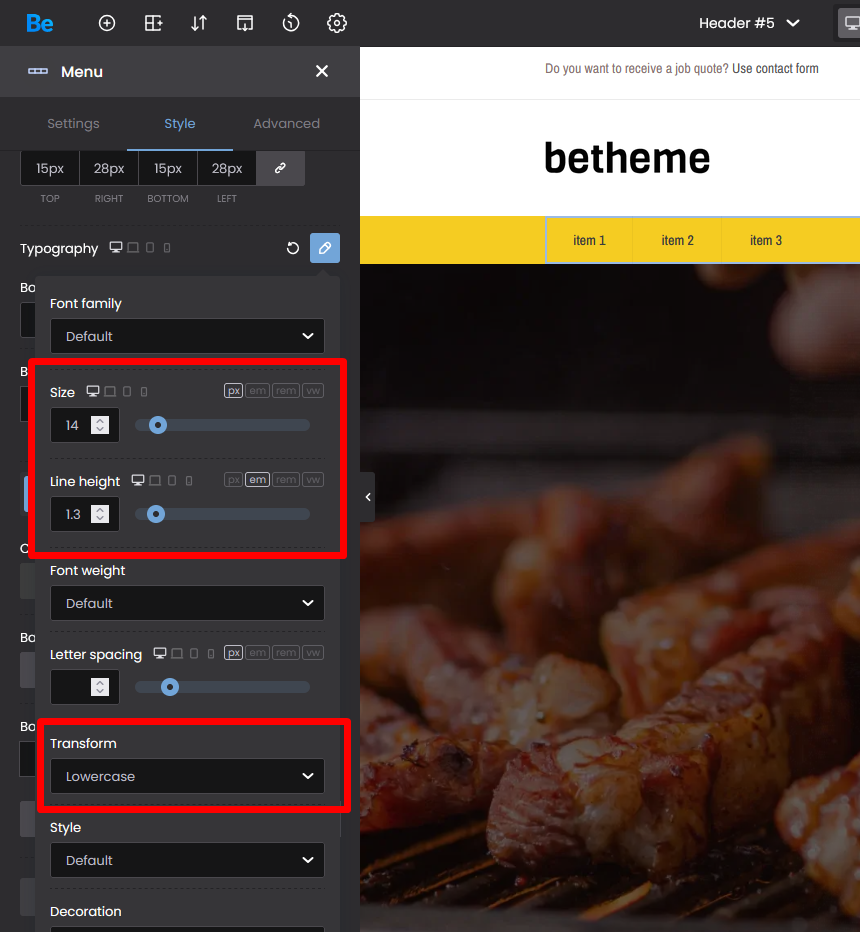
Task: Select mobile device icon next to Typography
Action: (167, 247)
